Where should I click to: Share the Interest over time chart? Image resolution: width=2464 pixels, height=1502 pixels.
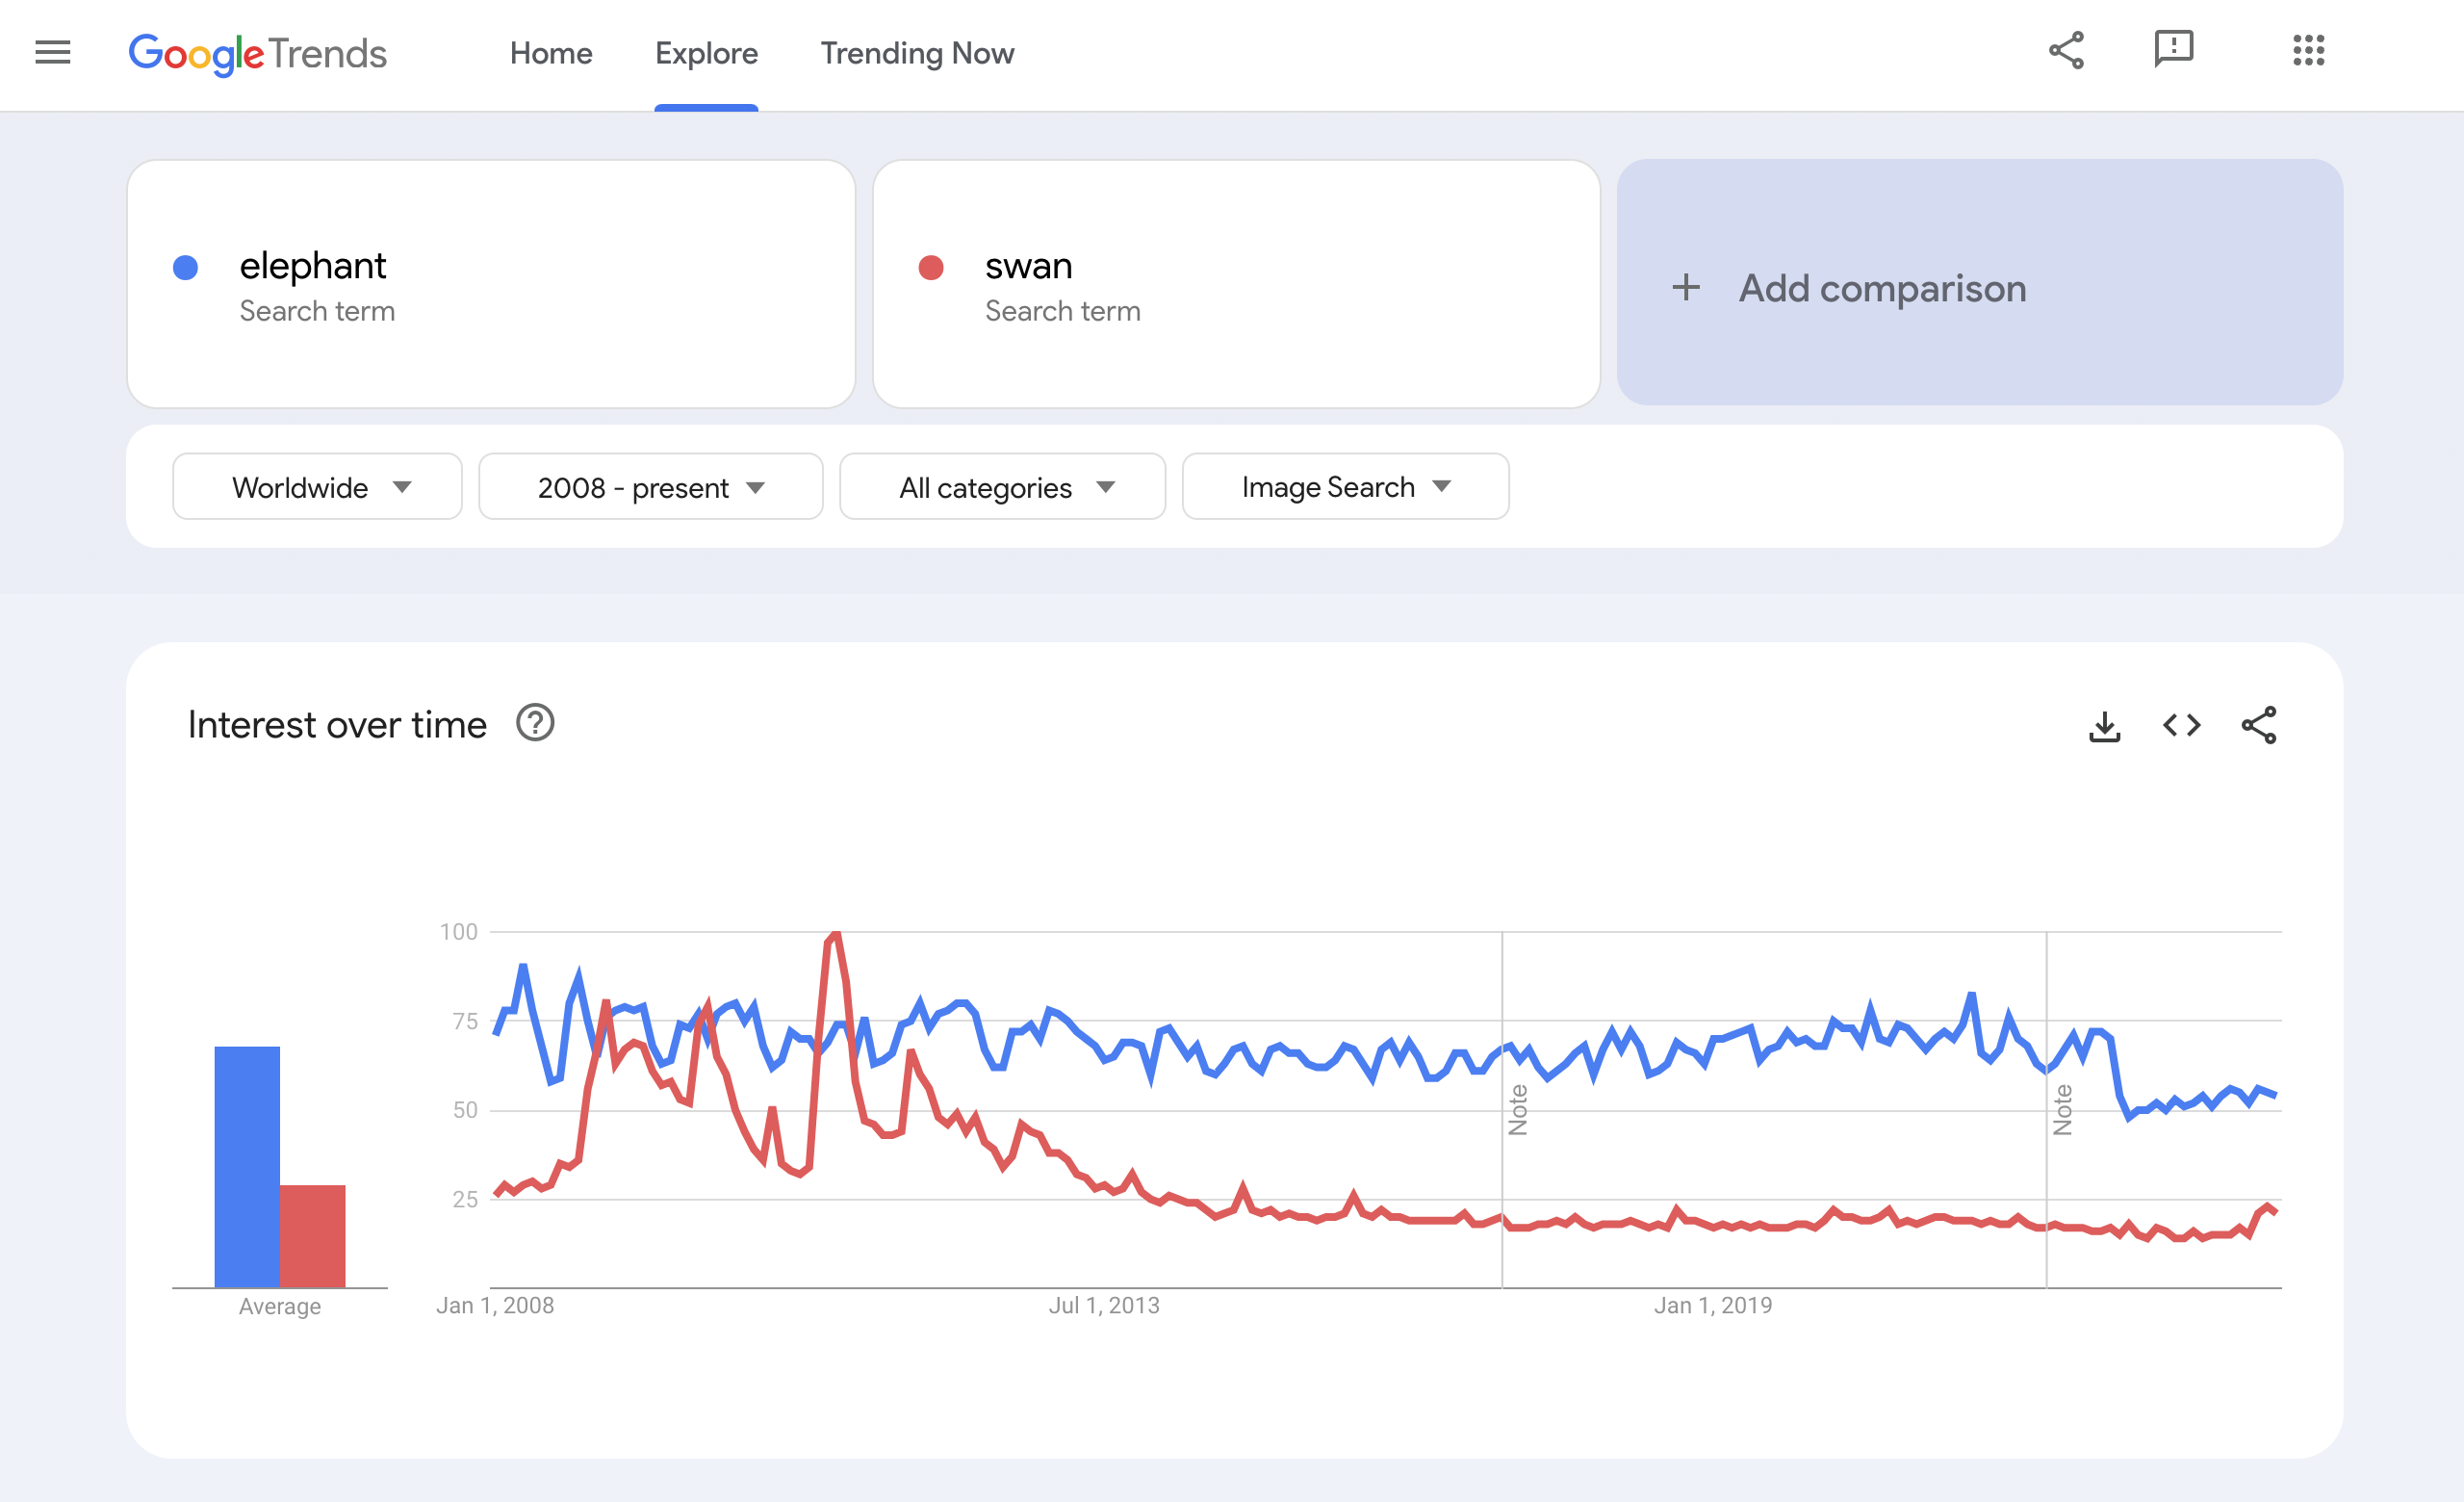pyautogui.click(x=2258, y=726)
